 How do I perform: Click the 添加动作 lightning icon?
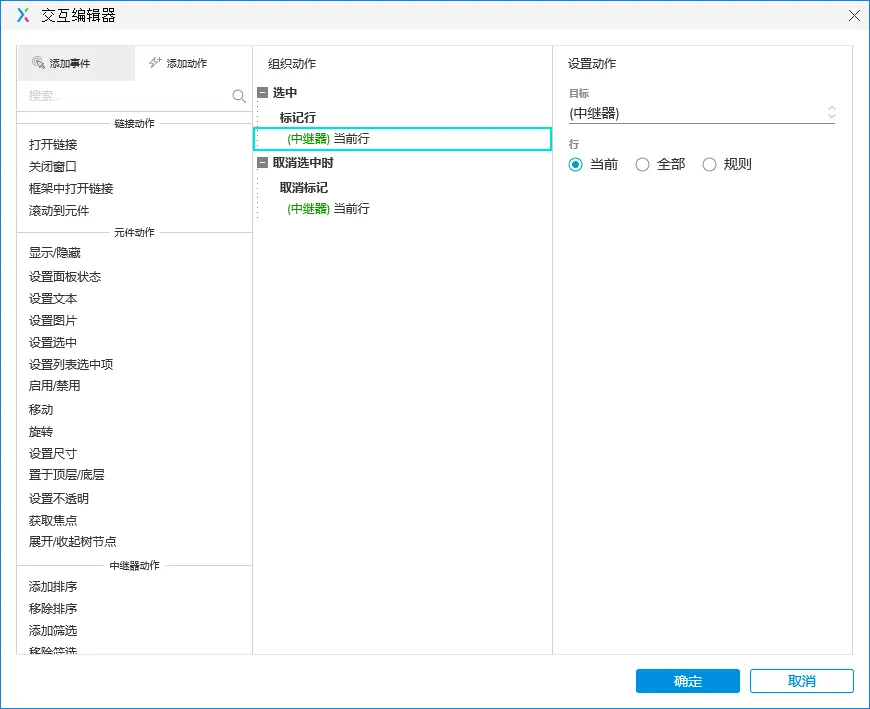point(155,63)
